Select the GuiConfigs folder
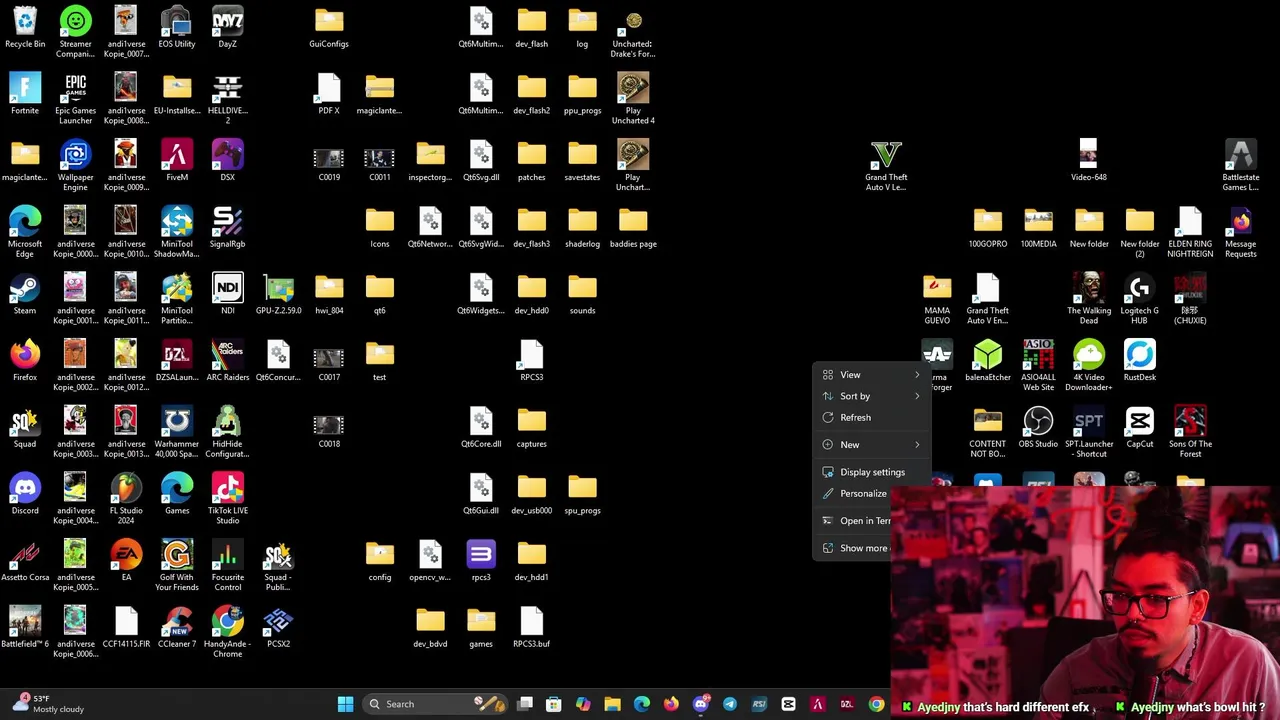1280x720 pixels. (x=329, y=27)
